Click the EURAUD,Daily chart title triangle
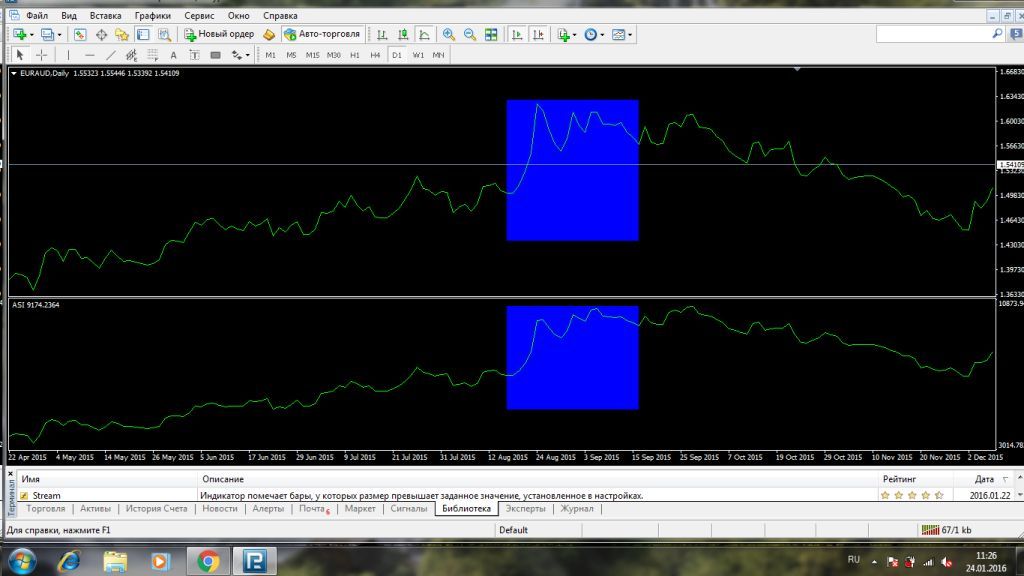The image size is (1024, 576). click(x=14, y=73)
